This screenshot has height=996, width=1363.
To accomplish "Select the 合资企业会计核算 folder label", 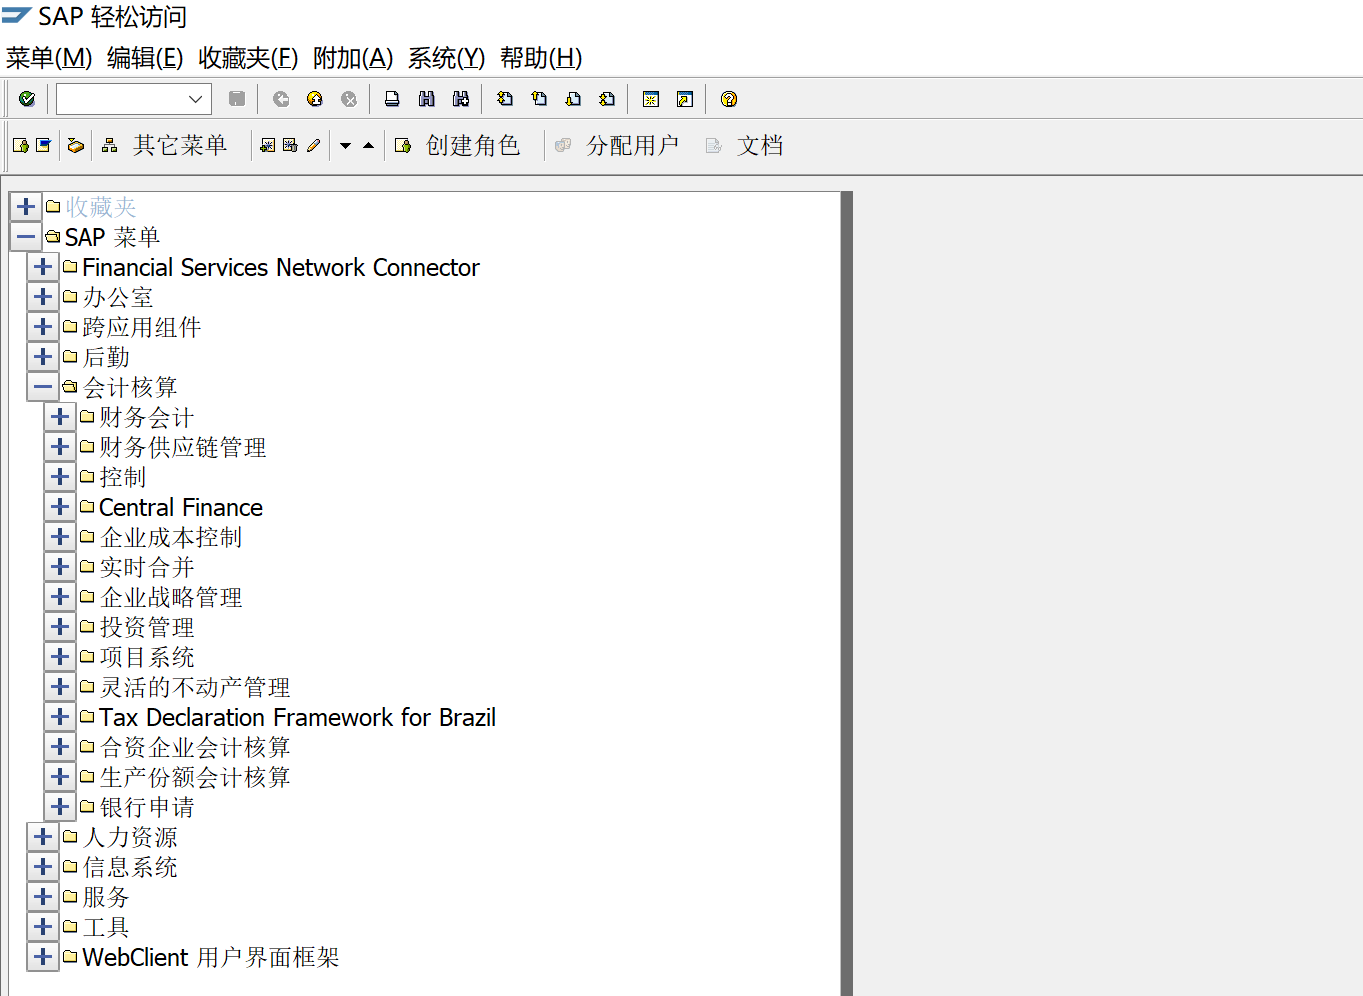I will click(x=195, y=747).
